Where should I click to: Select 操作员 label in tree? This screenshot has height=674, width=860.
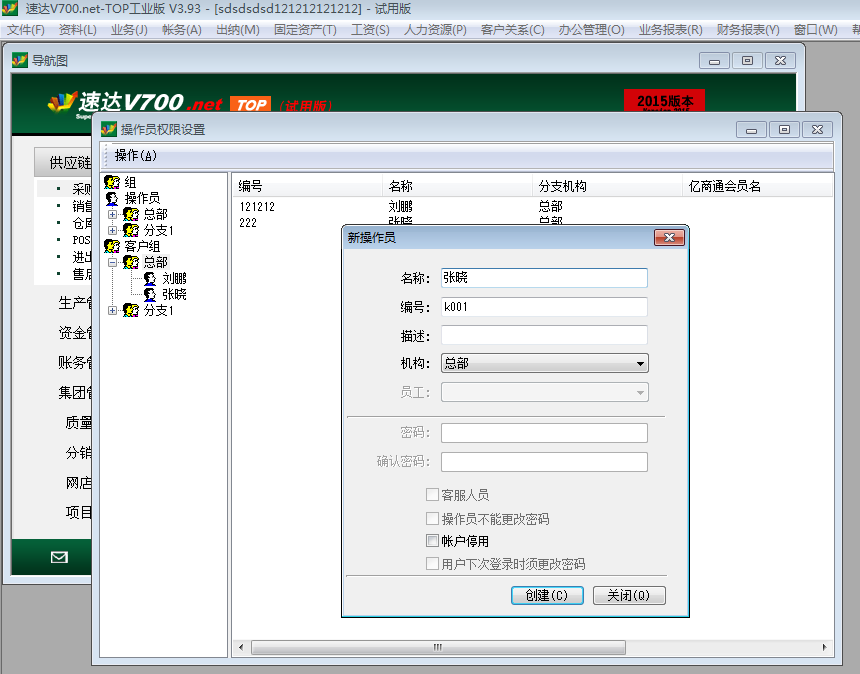click(142, 198)
